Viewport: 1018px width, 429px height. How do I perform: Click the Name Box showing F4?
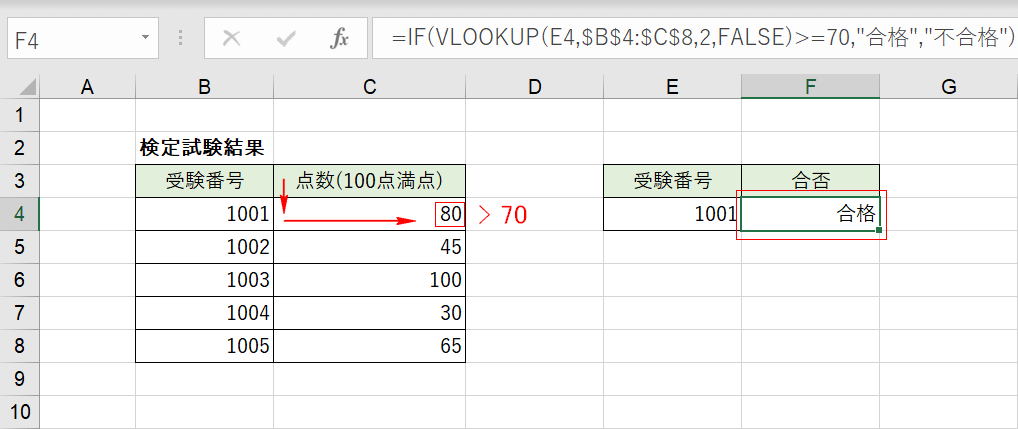[83, 39]
